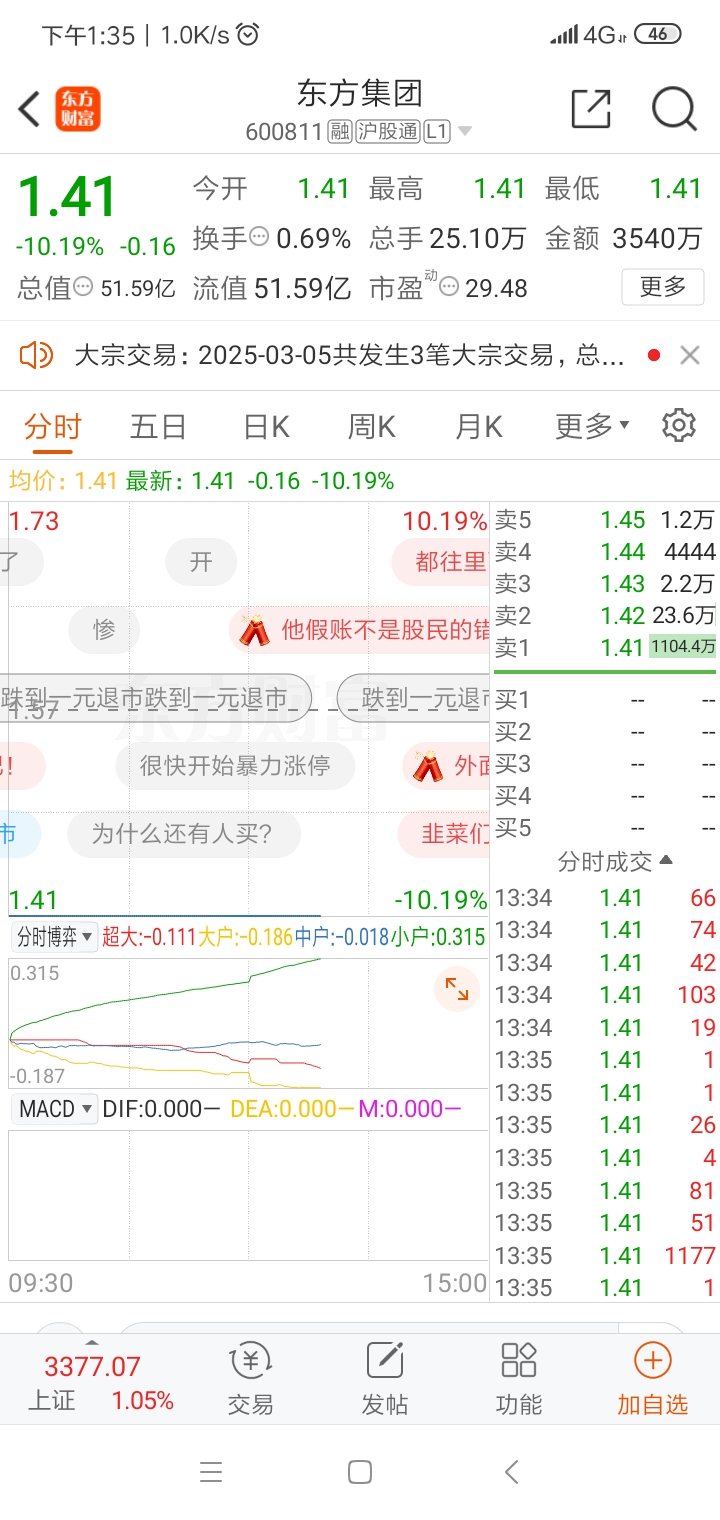
Task: Tap the L1 level badge
Action: [x=438, y=132]
